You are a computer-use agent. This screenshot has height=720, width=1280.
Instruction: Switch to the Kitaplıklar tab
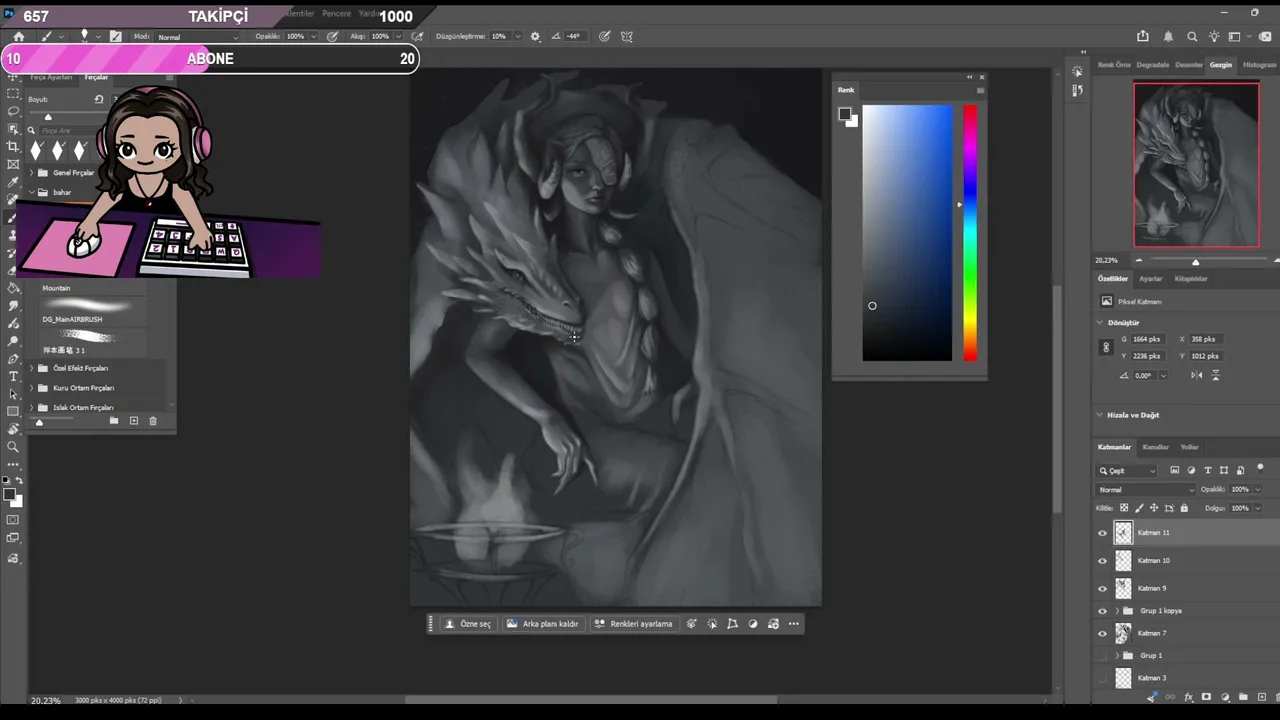click(1191, 279)
